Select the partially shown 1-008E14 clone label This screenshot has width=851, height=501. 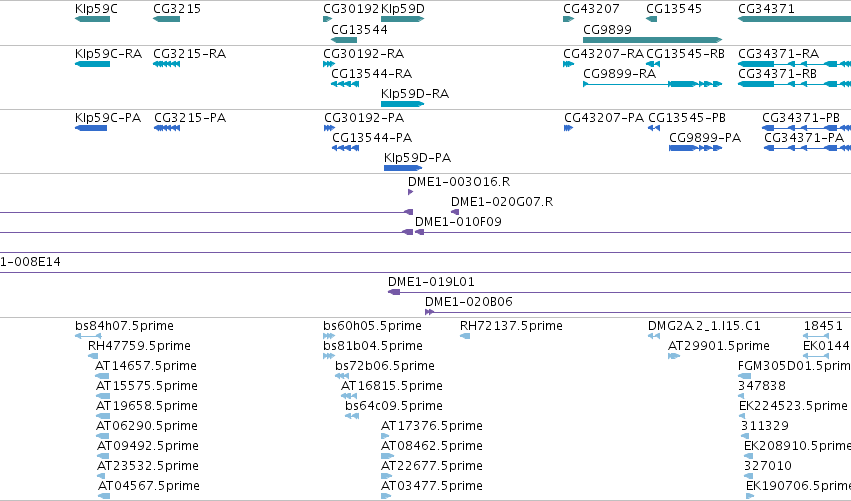[x=30, y=262]
